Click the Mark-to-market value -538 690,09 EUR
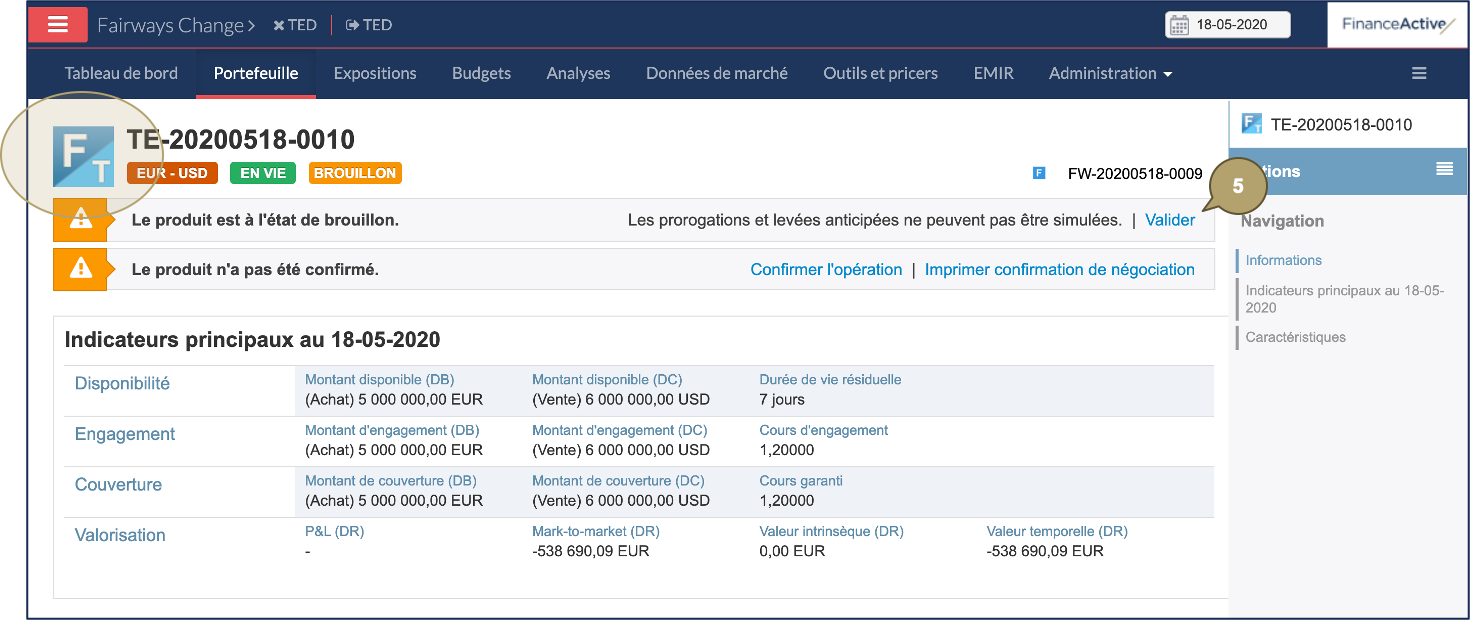Screen dimensions: 1470x620 pos(591,551)
